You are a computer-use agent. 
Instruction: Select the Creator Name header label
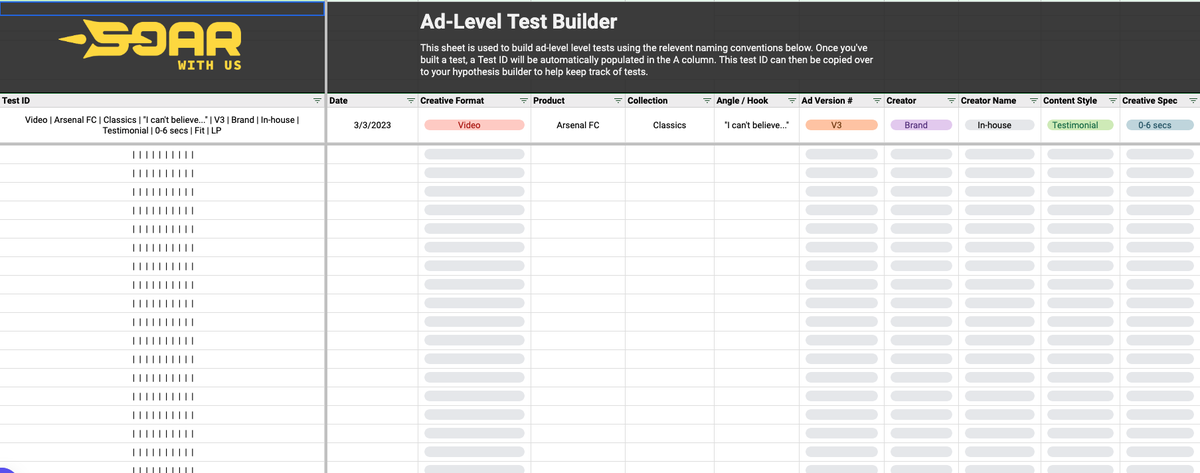tap(988, 101)
